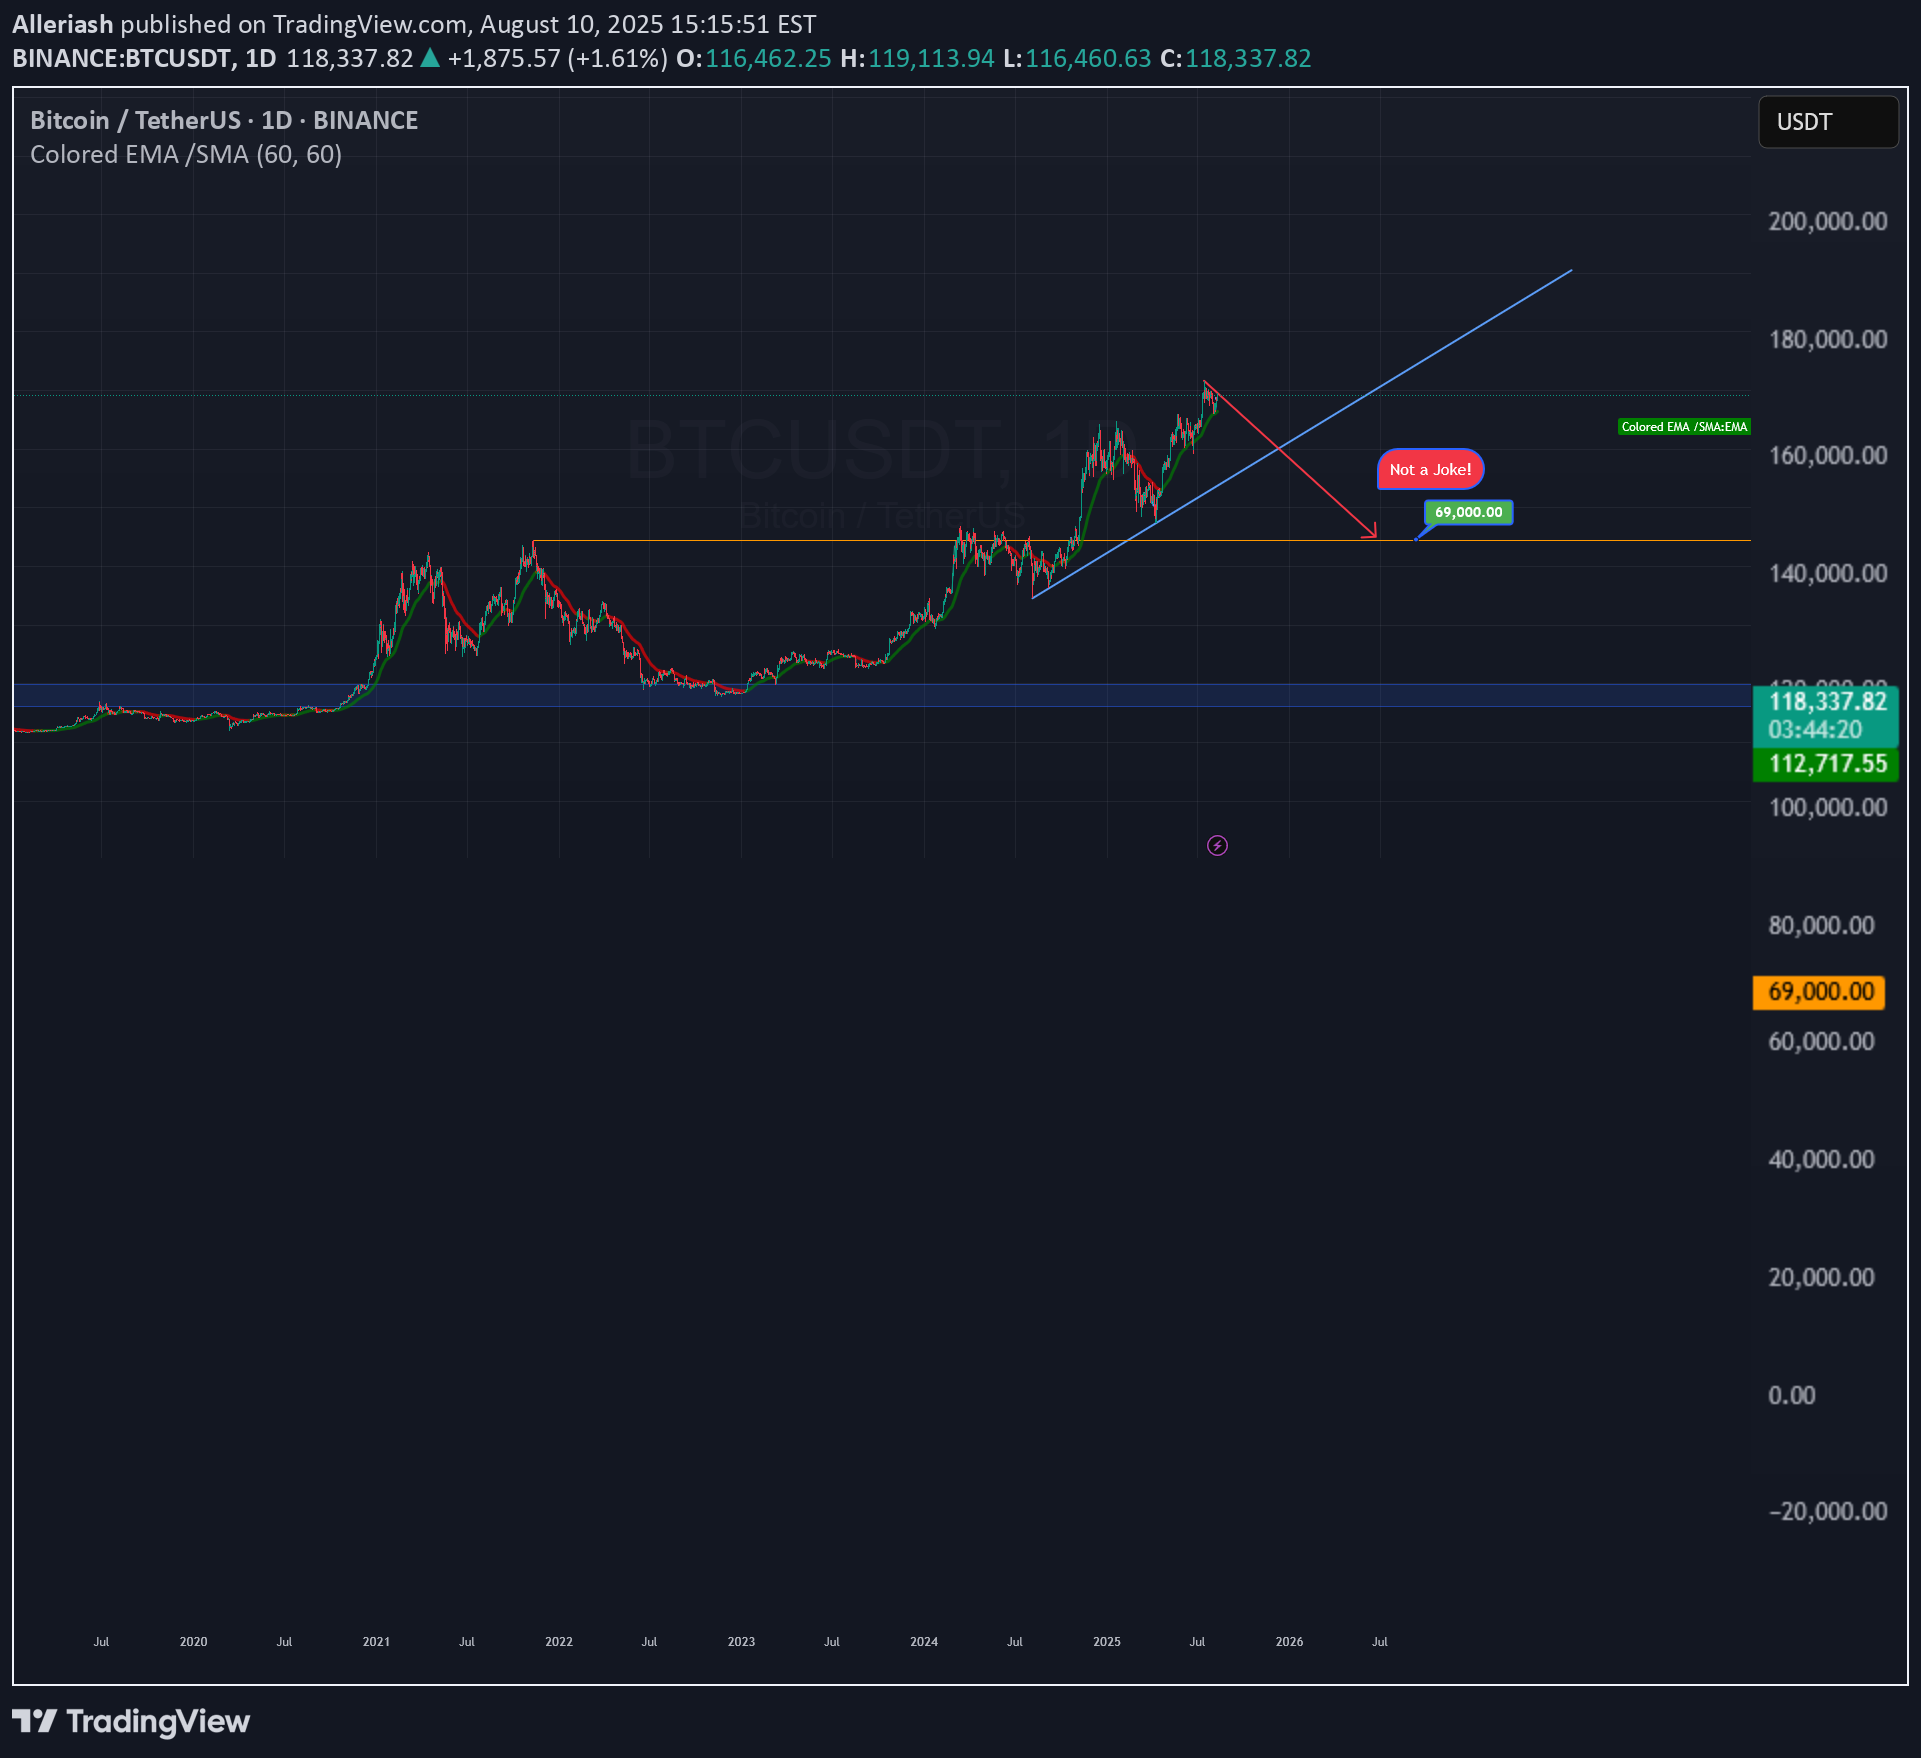
Task: Open the 1D timeframe selector
Action: (259, 58)
